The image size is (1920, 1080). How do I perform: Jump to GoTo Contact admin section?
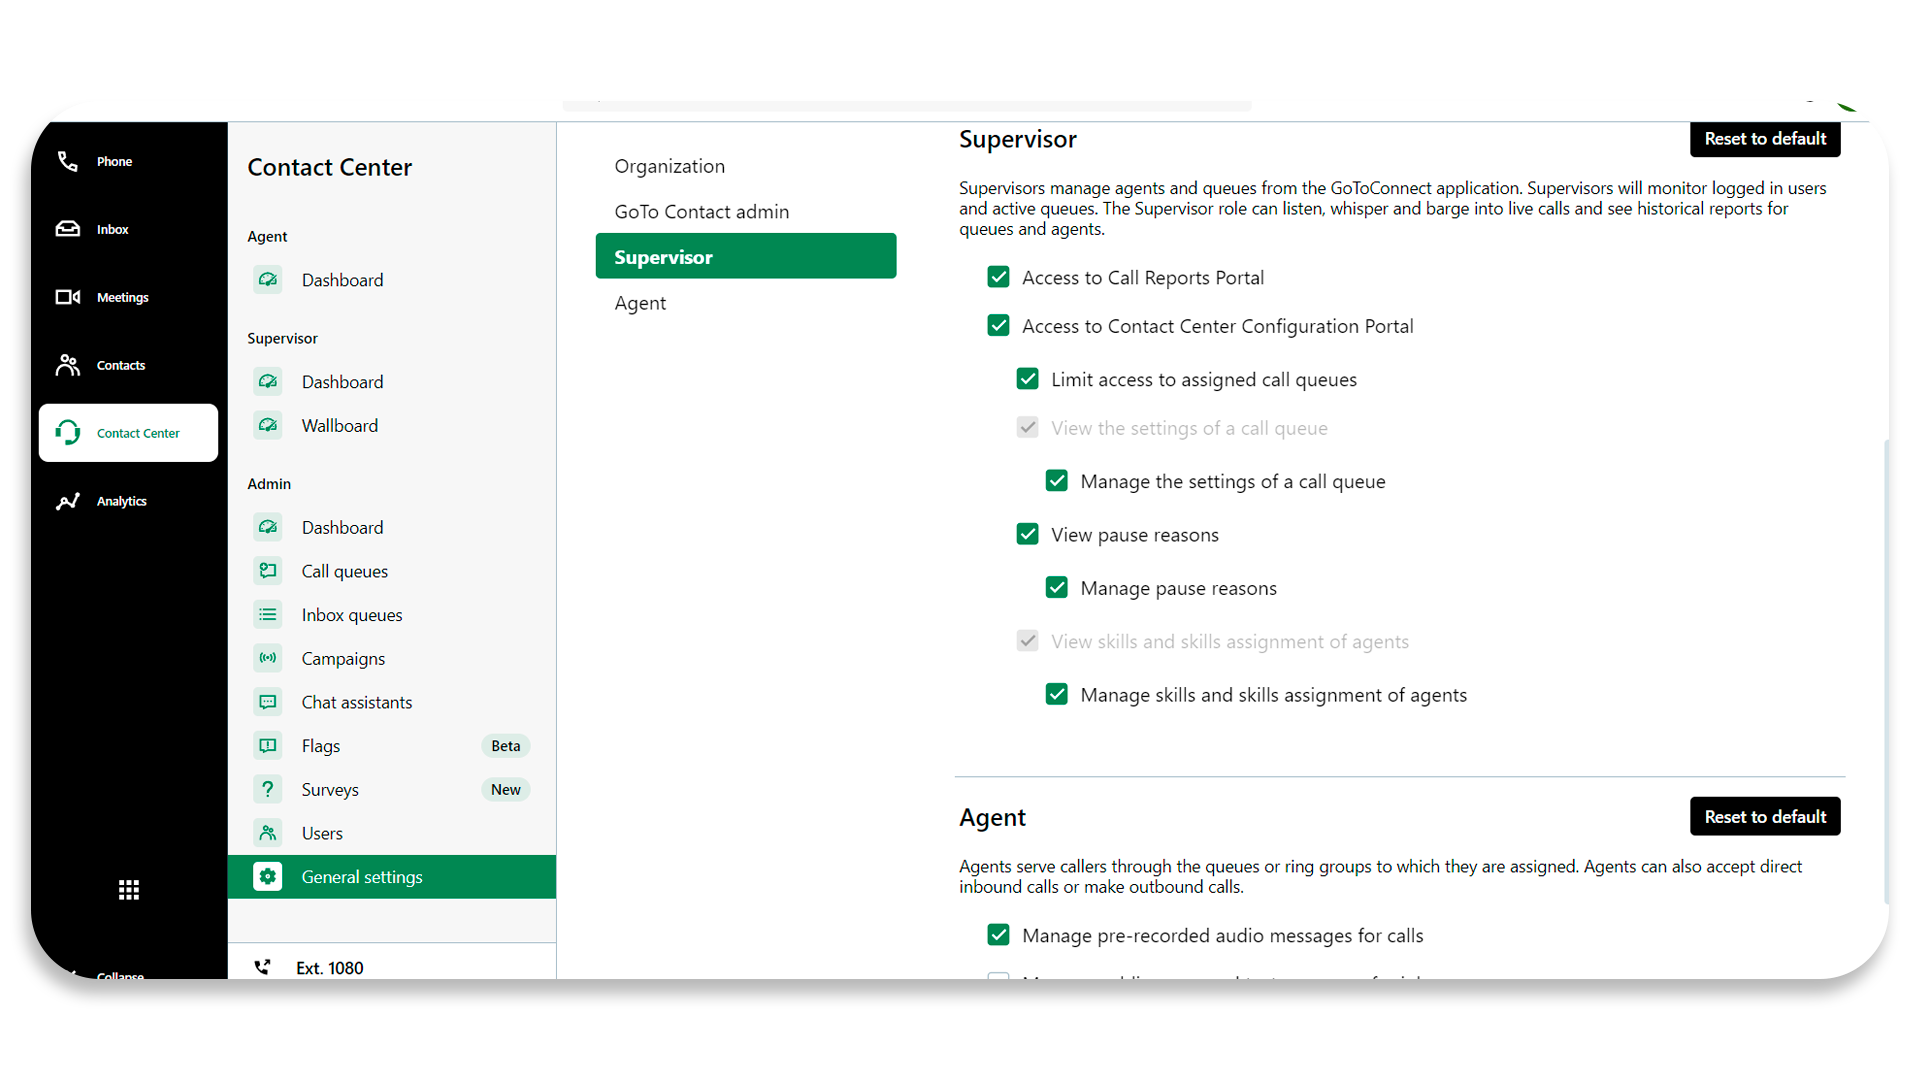point(701,212)
